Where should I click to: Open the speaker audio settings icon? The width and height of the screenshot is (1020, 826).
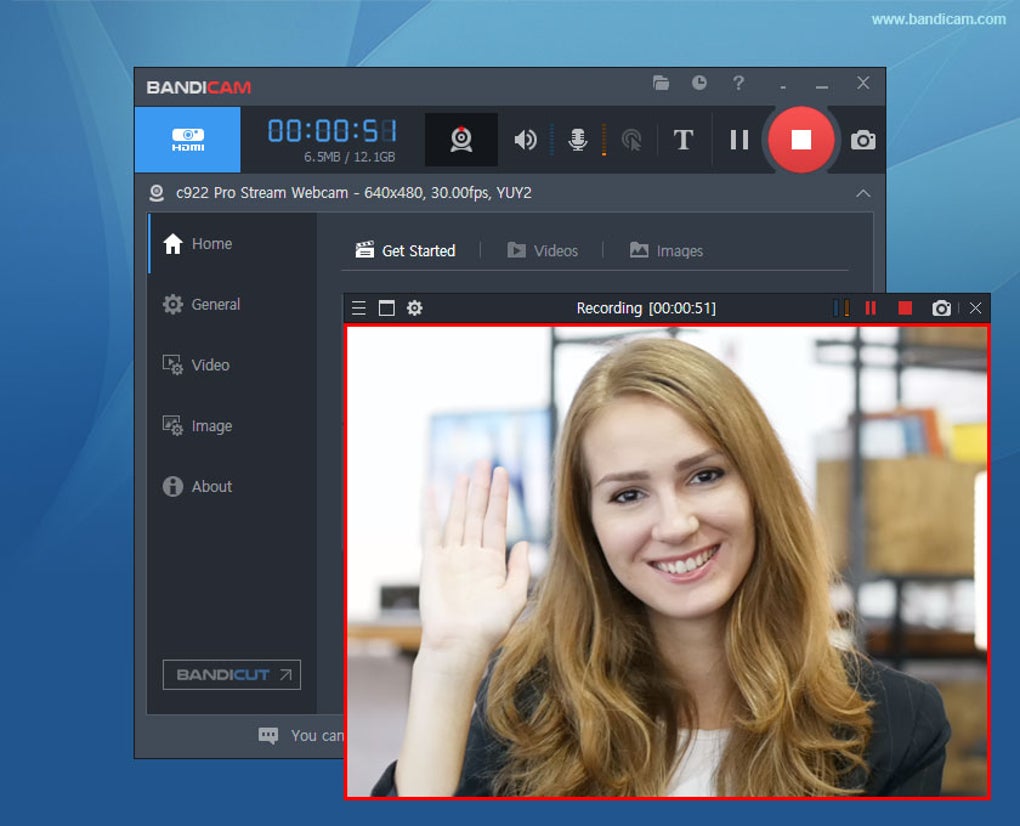[x=524, y=139]
